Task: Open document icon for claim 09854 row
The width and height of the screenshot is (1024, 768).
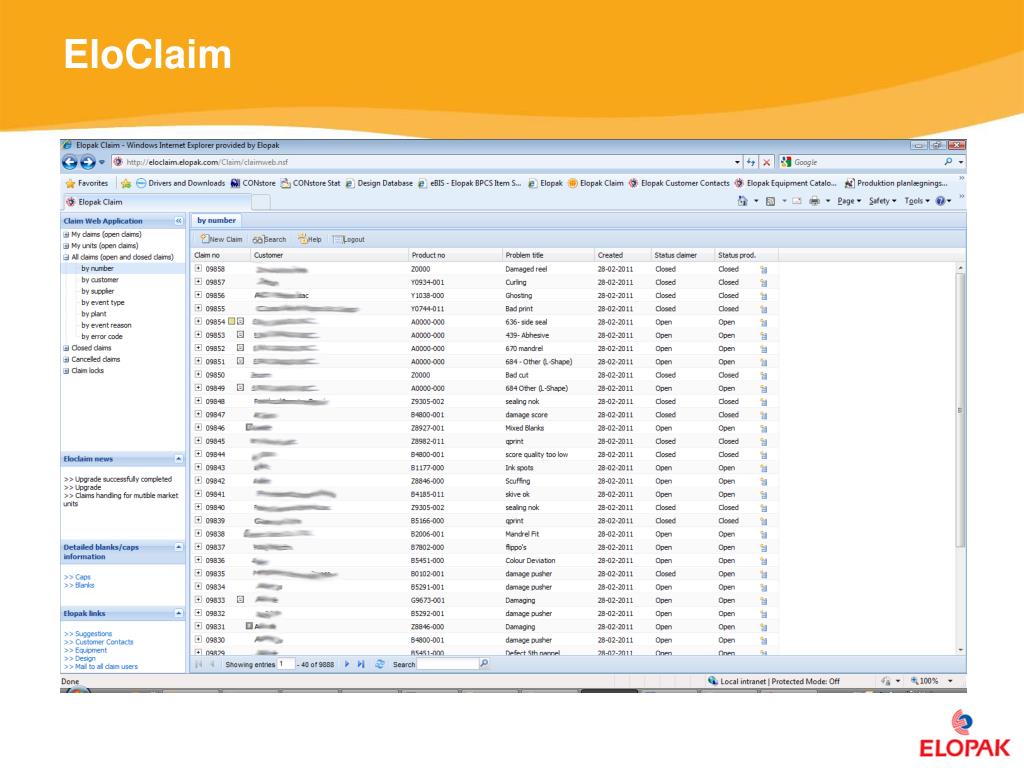Action: [763, 322]
